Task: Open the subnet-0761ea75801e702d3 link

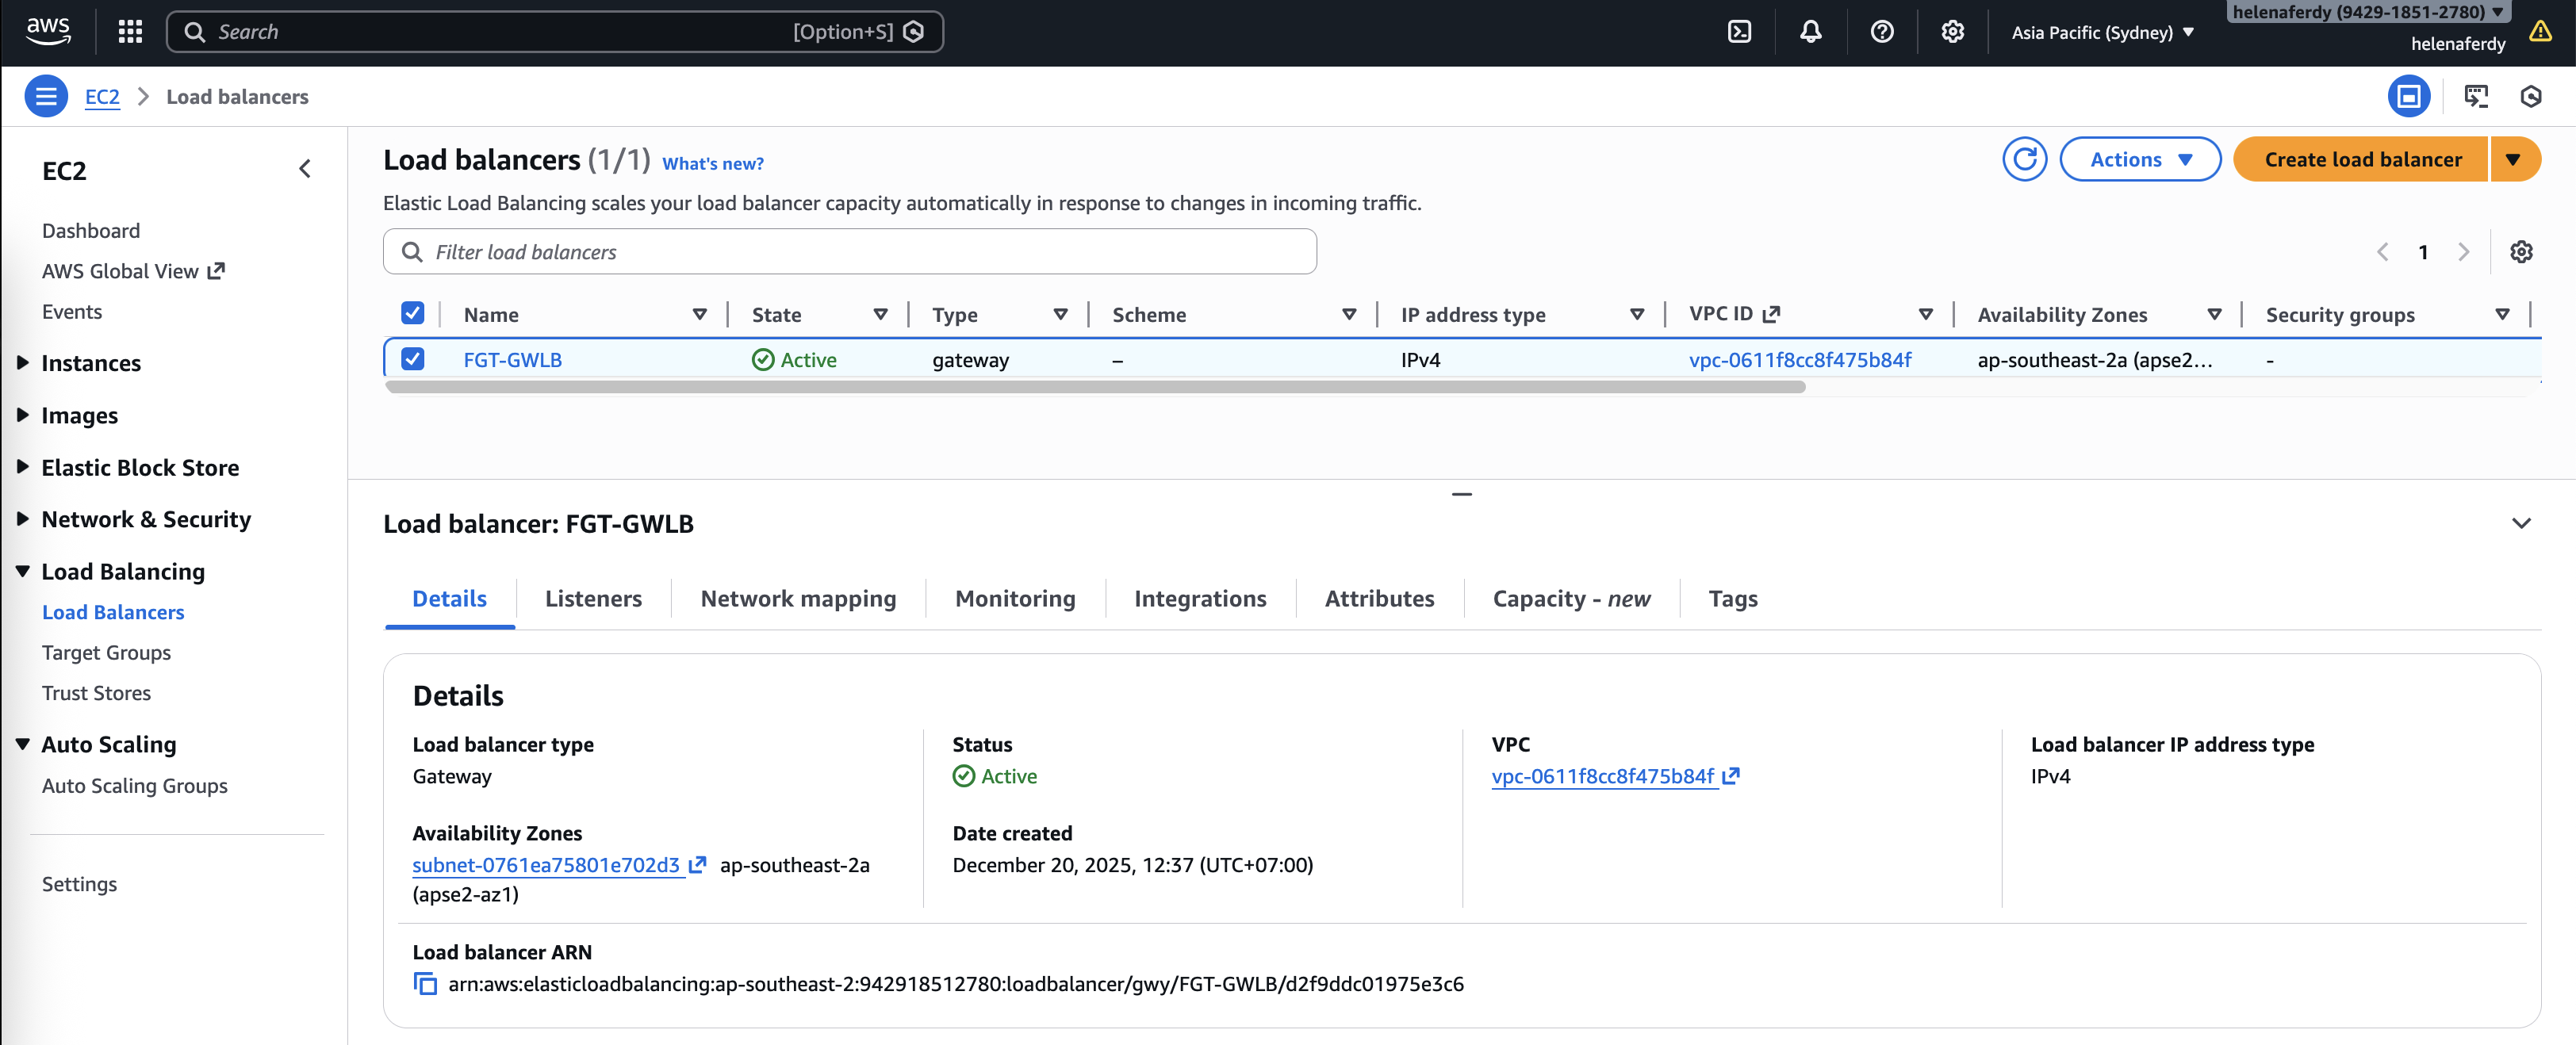Action: [546, 865]
